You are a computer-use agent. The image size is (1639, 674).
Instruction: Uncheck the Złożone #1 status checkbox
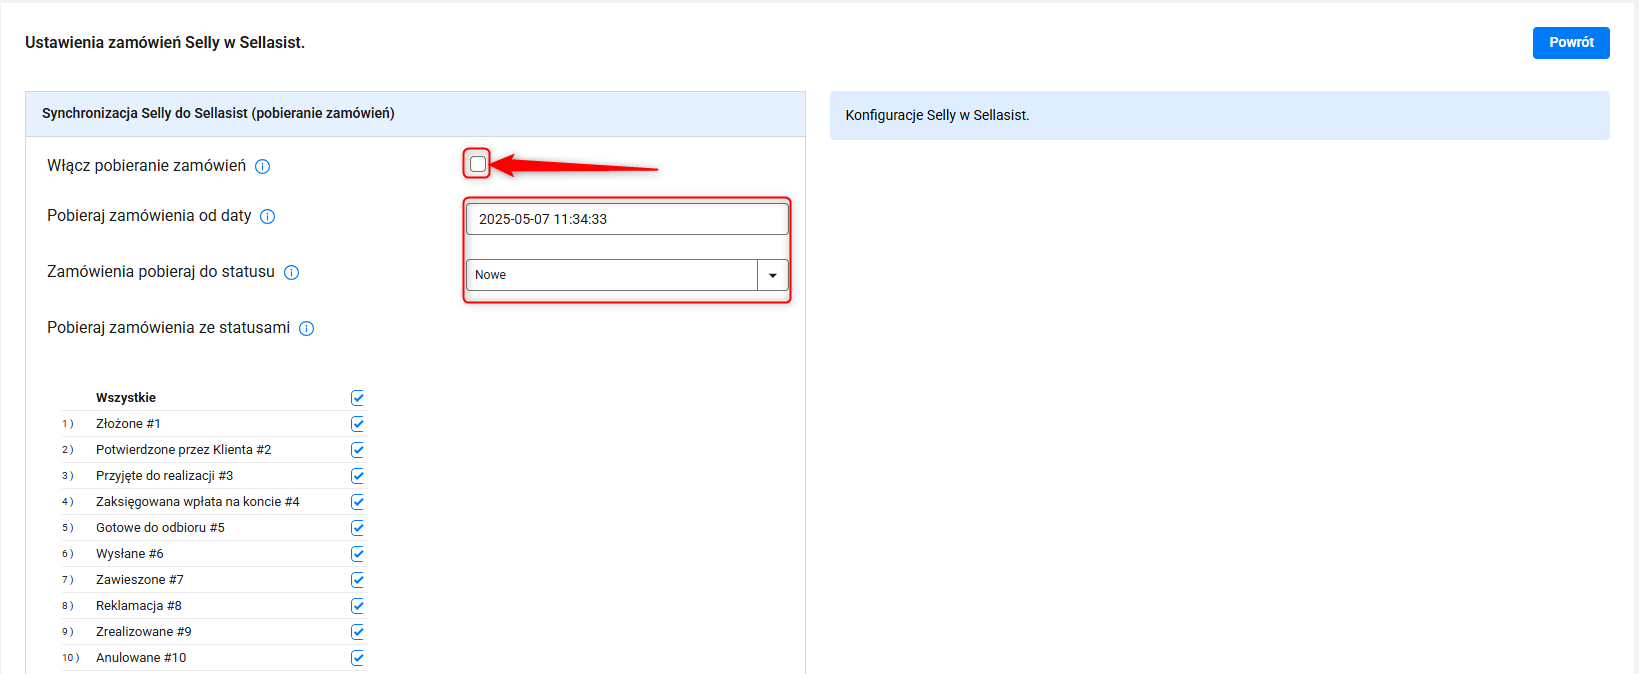point(358,424)
